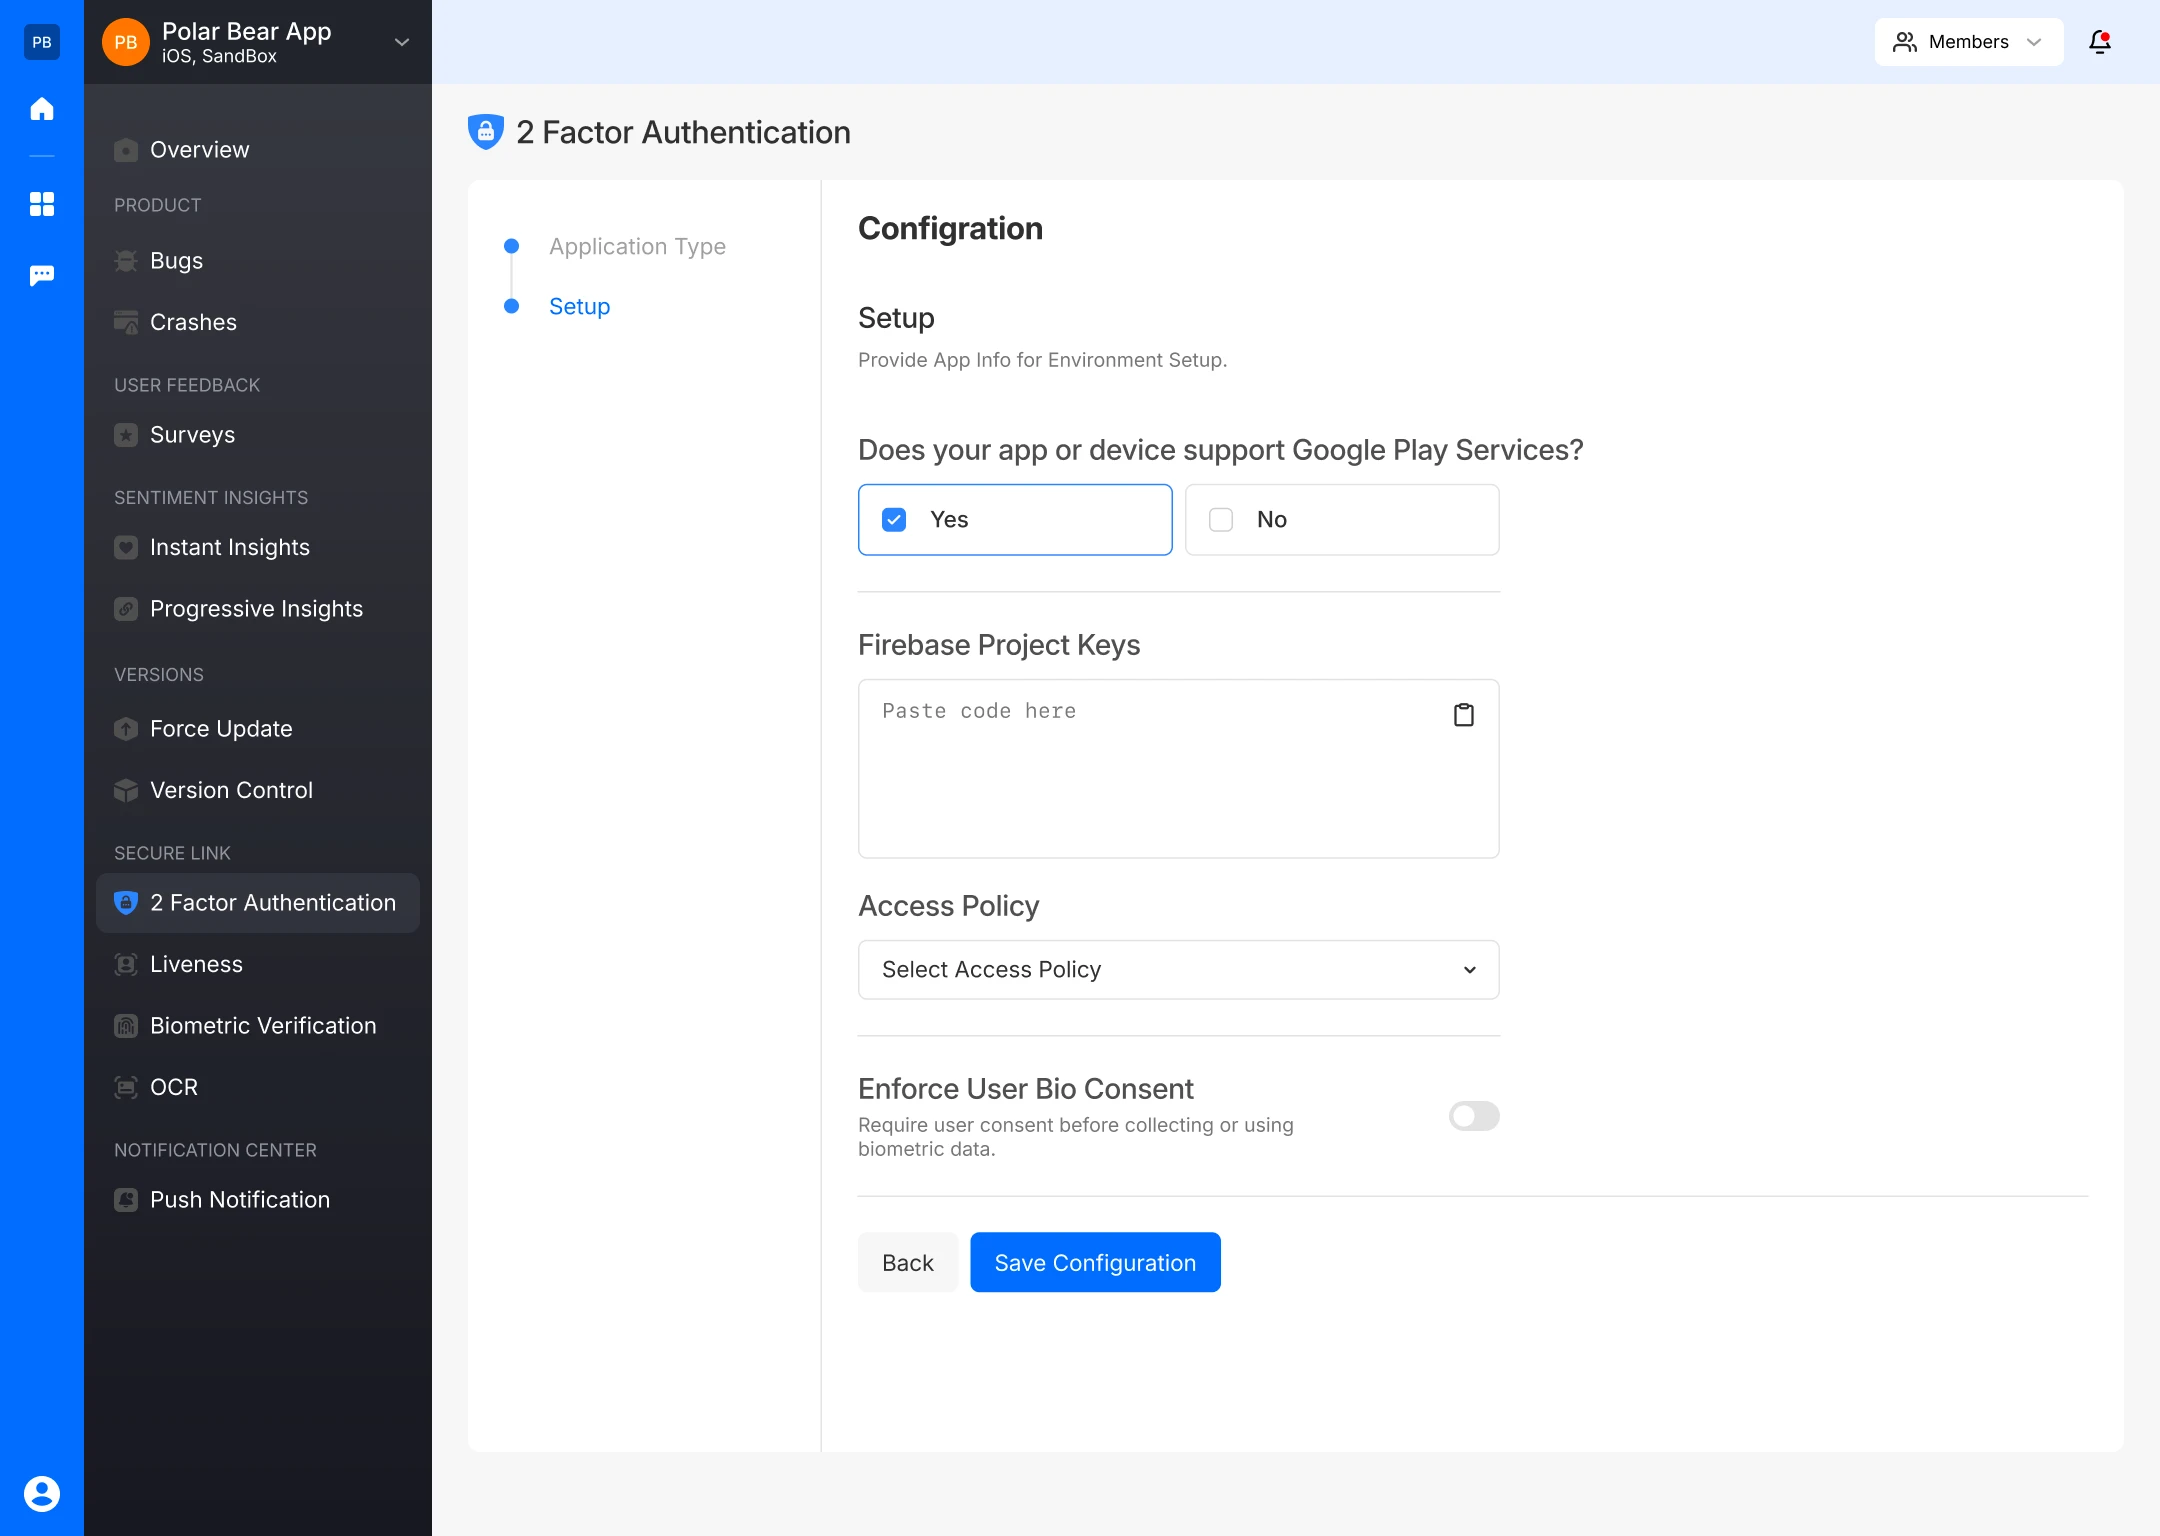Screen dimensions: 2160x1536
Task: Open the Select Access Policy dropdown
Action: pyautogui.click(x=1178, y=969)
